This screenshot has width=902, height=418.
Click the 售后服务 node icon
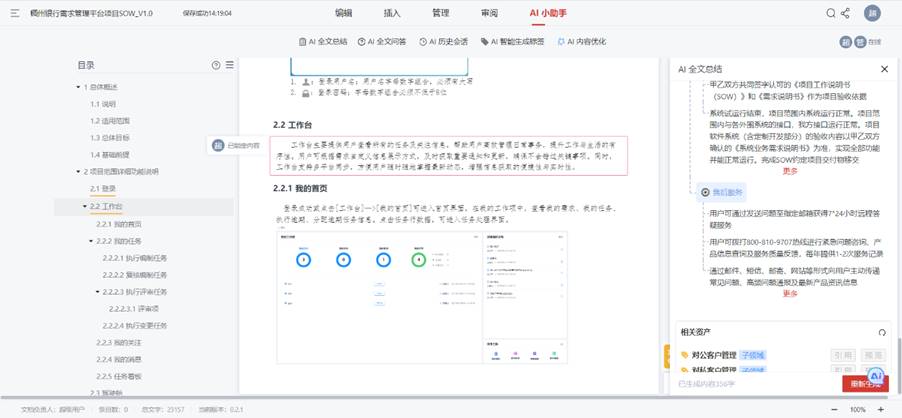tap(705, 192)
